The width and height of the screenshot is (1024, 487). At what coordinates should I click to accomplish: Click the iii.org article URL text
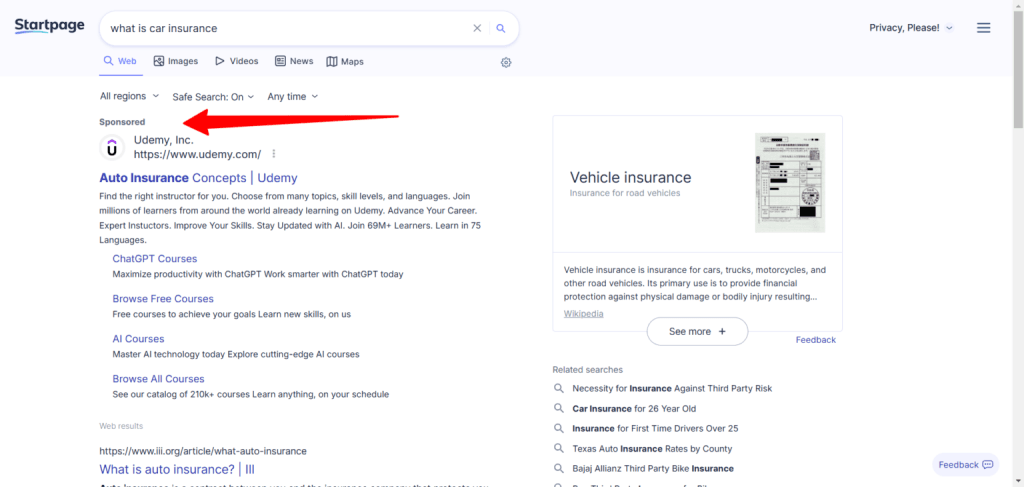(x=202, y=451)
